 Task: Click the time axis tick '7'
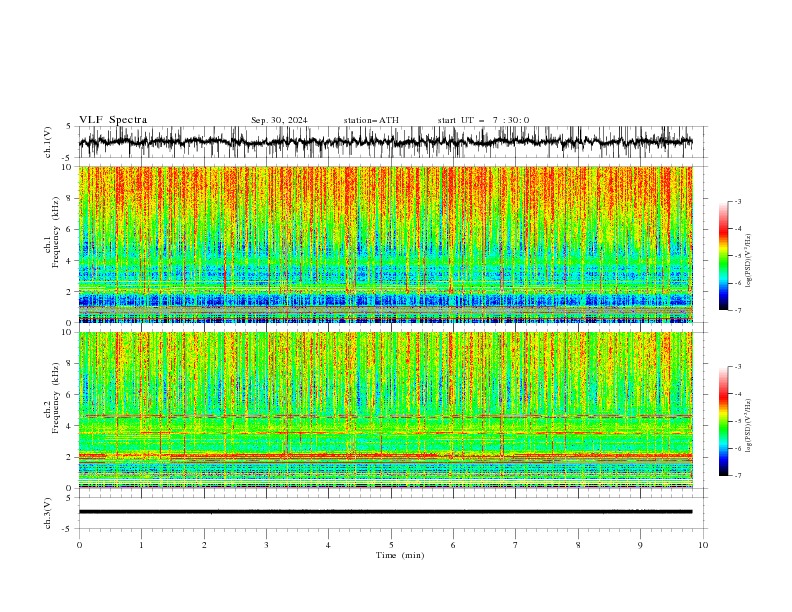(x=516, y=545)
